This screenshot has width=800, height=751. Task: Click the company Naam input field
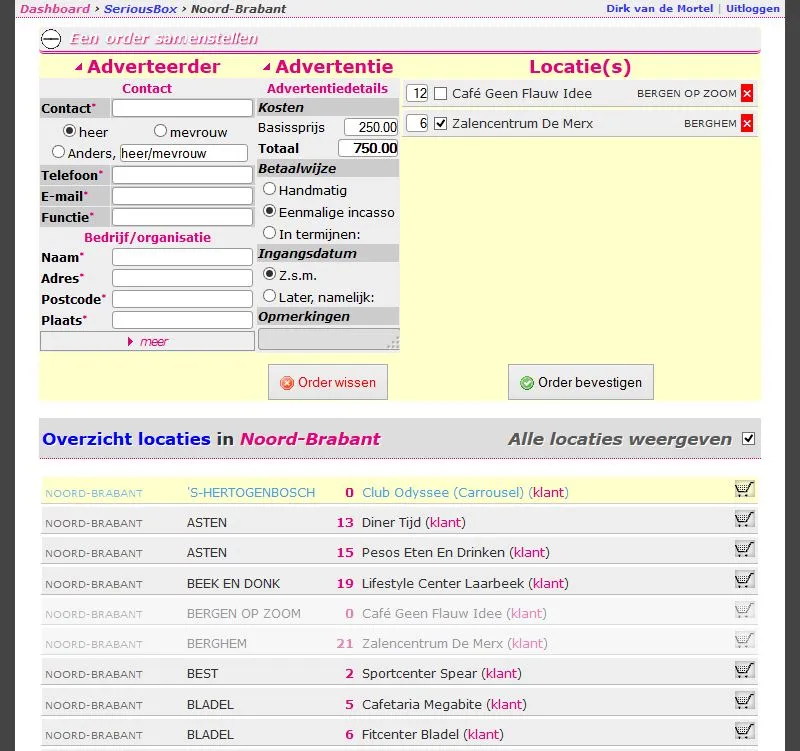coord(182,257)
